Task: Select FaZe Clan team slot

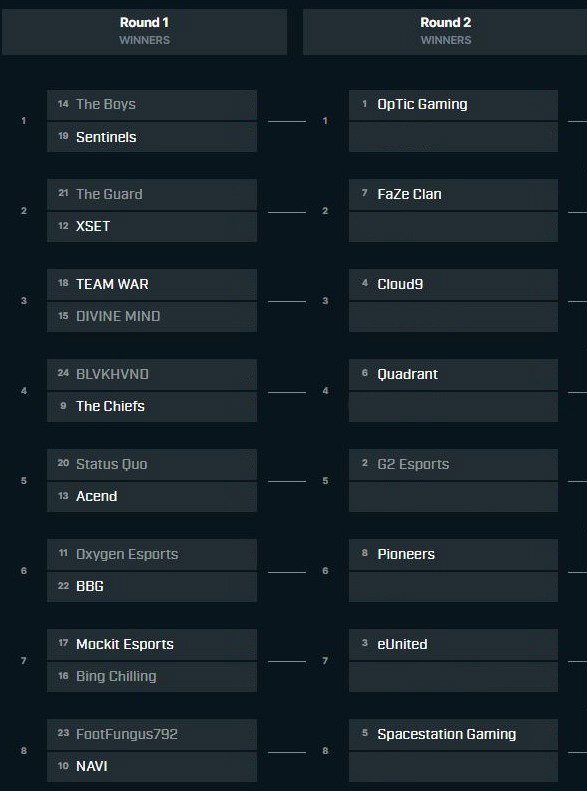Action: (x=453, y=194)
